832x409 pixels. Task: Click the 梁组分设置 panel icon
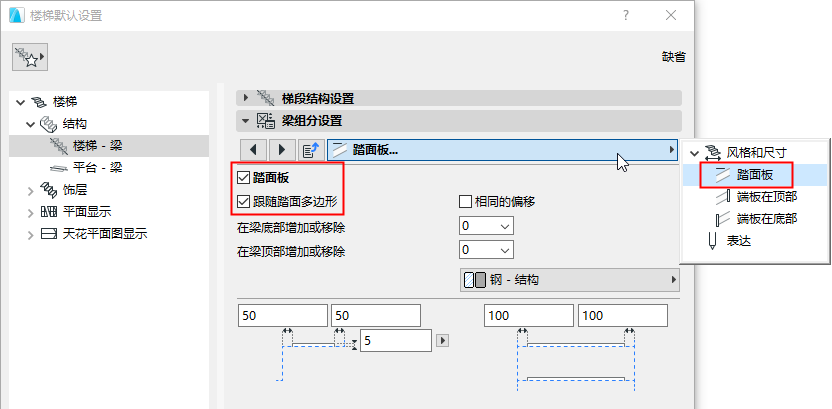pyautogui.click(x=266, y=121)
